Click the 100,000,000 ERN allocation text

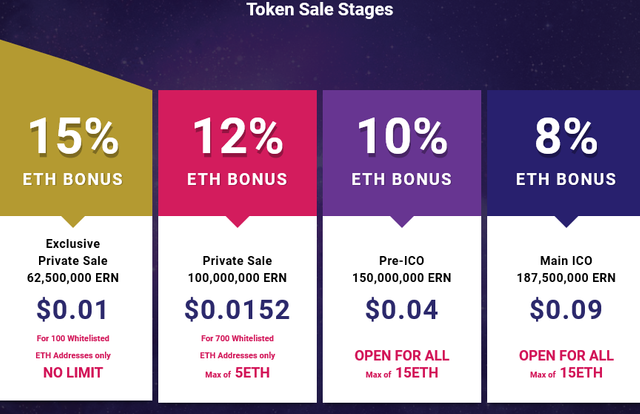237,278
